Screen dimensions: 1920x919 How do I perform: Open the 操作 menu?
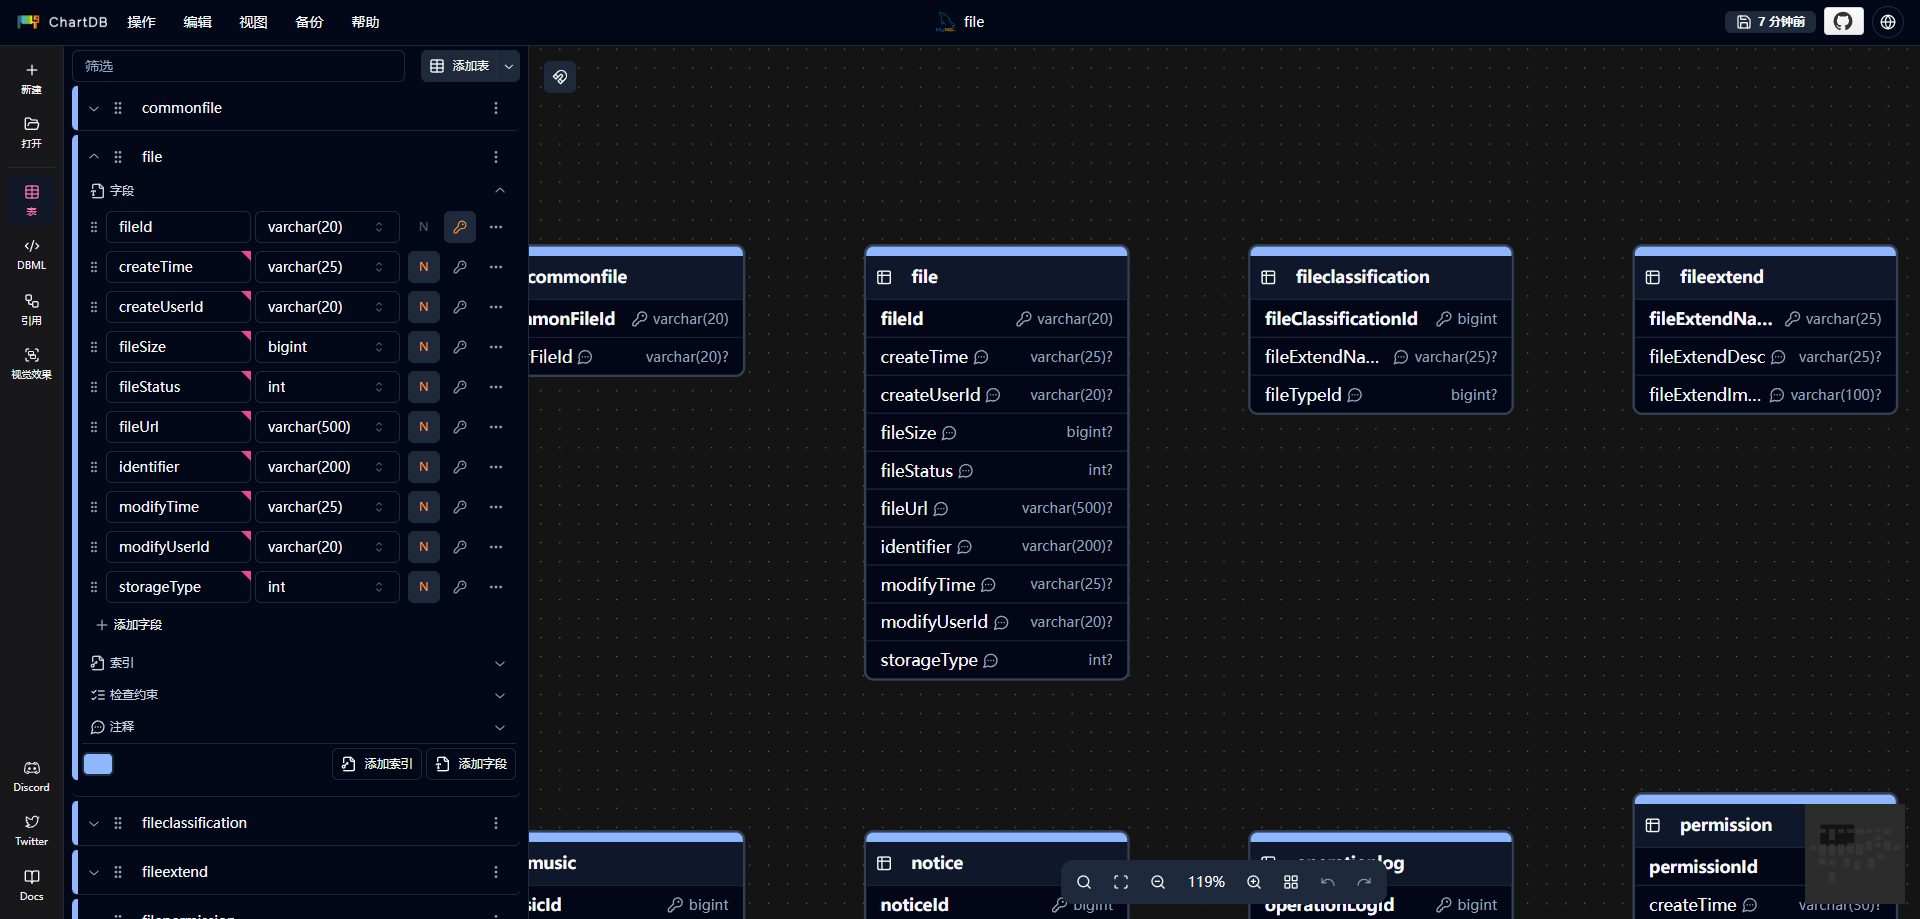click(142, 22)
